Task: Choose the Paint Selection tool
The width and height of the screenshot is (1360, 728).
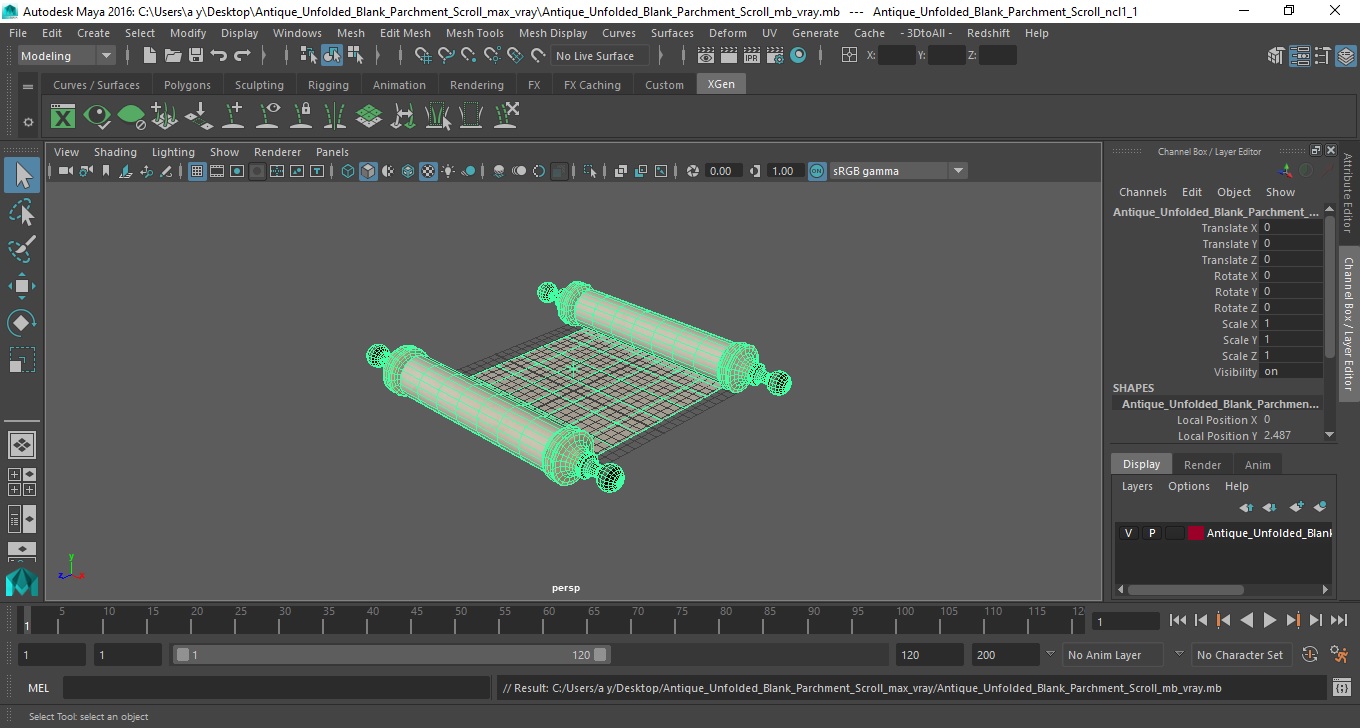Action: coord(22,249)
